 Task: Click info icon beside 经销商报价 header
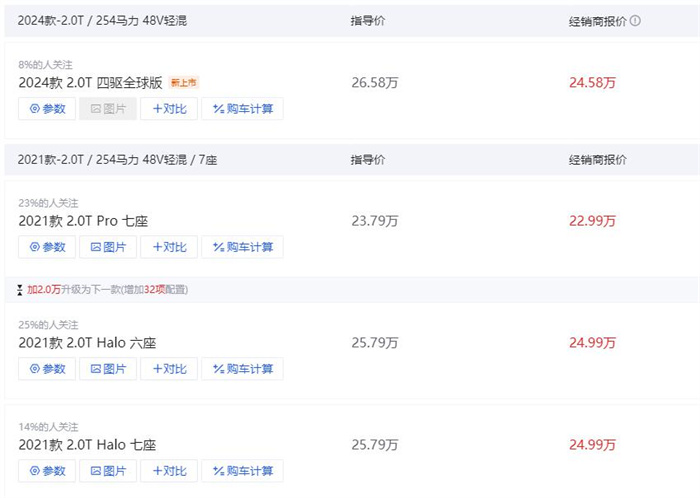636,20
